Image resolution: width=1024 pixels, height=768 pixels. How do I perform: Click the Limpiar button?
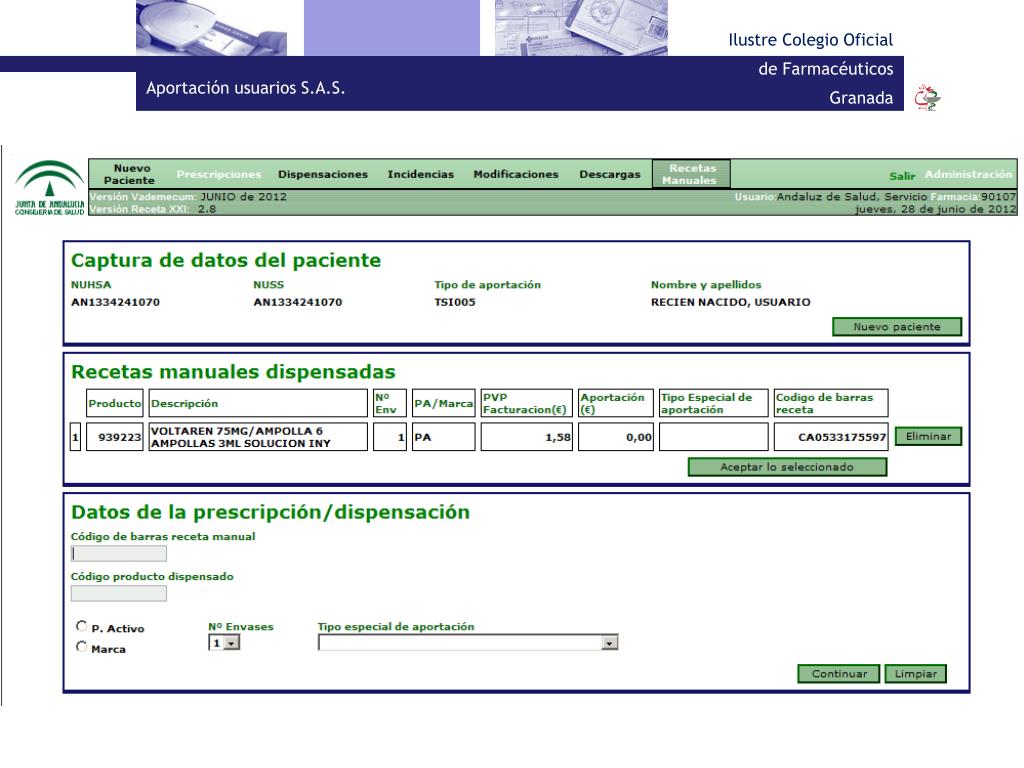pyautogui.click(x=916, y=673)
